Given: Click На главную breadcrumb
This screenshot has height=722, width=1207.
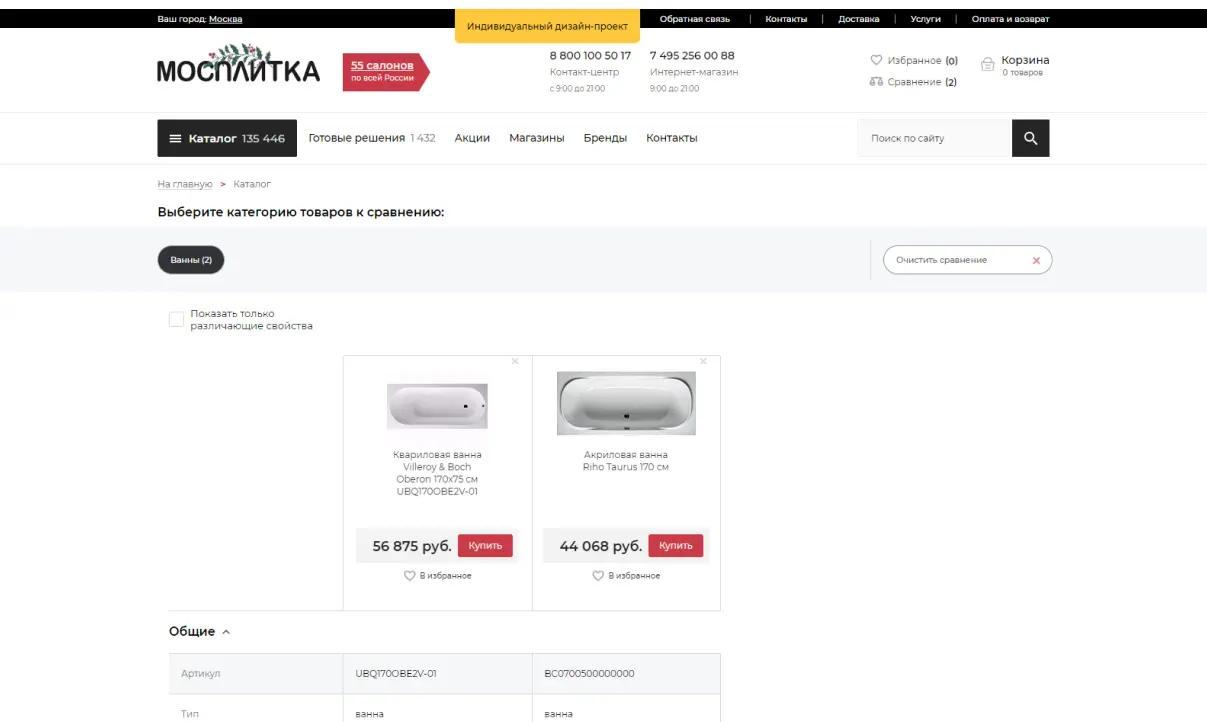Looking at the screenshot, I should [x=185, y=184].
